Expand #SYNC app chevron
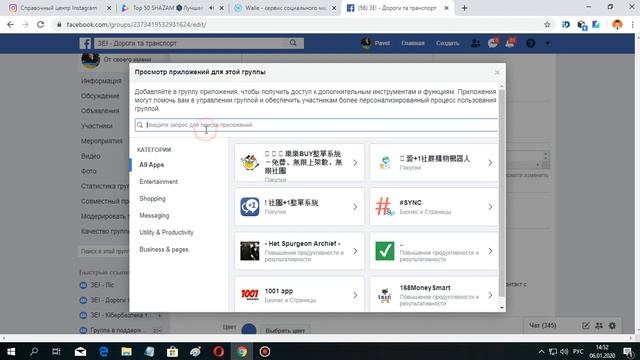 490,207
